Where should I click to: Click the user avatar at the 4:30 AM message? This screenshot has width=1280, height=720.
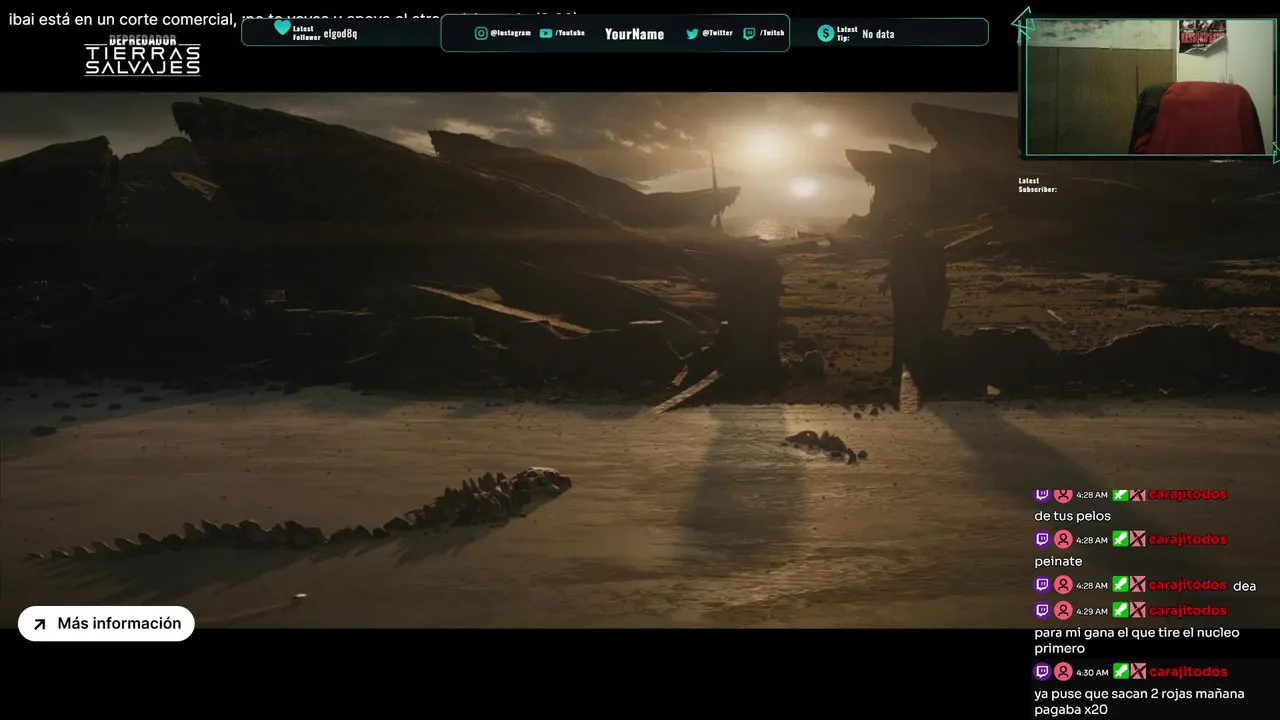point(1063,672)
